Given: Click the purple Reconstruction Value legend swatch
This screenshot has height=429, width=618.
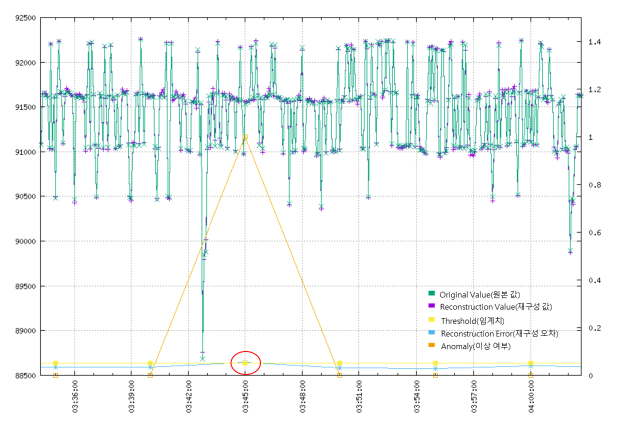Looking at the screenshot, I should pyautogui.click(x=432, y=307).
